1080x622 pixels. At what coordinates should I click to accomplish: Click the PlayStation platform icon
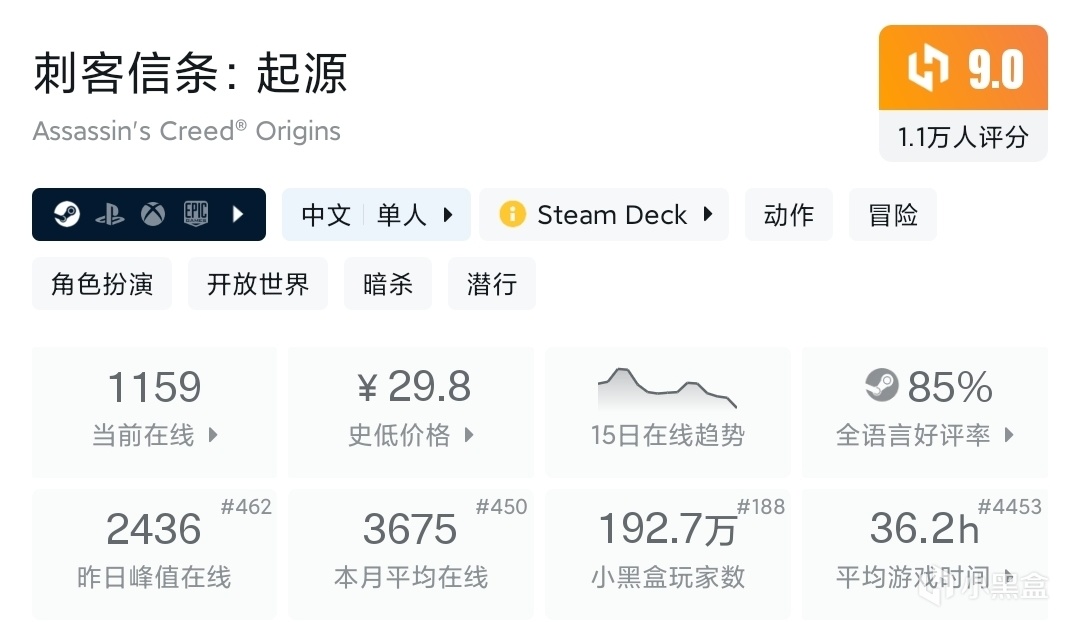click(x=110, y=214)
